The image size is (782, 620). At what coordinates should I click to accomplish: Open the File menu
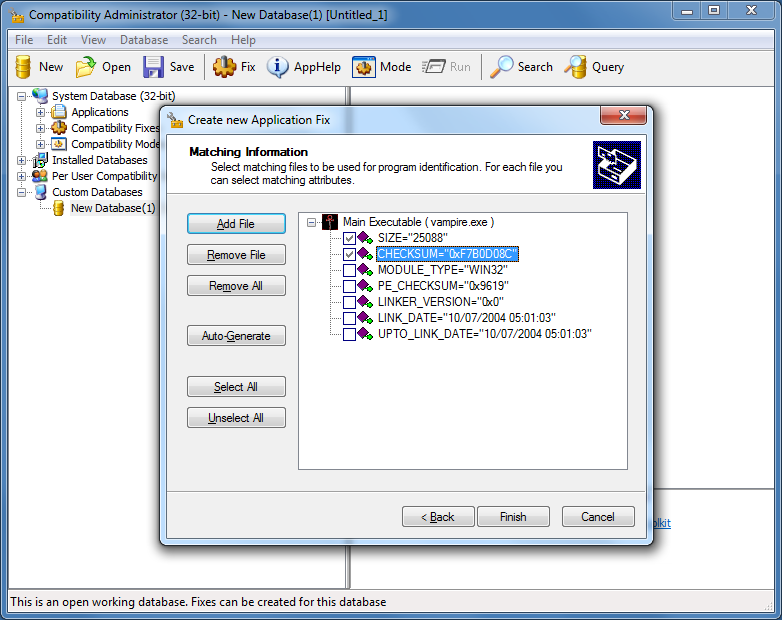click(x=24, y=40)
